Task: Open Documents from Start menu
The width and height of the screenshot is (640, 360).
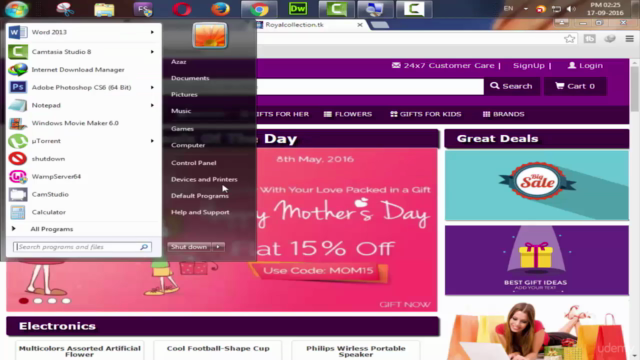Action: coord(190,78)
